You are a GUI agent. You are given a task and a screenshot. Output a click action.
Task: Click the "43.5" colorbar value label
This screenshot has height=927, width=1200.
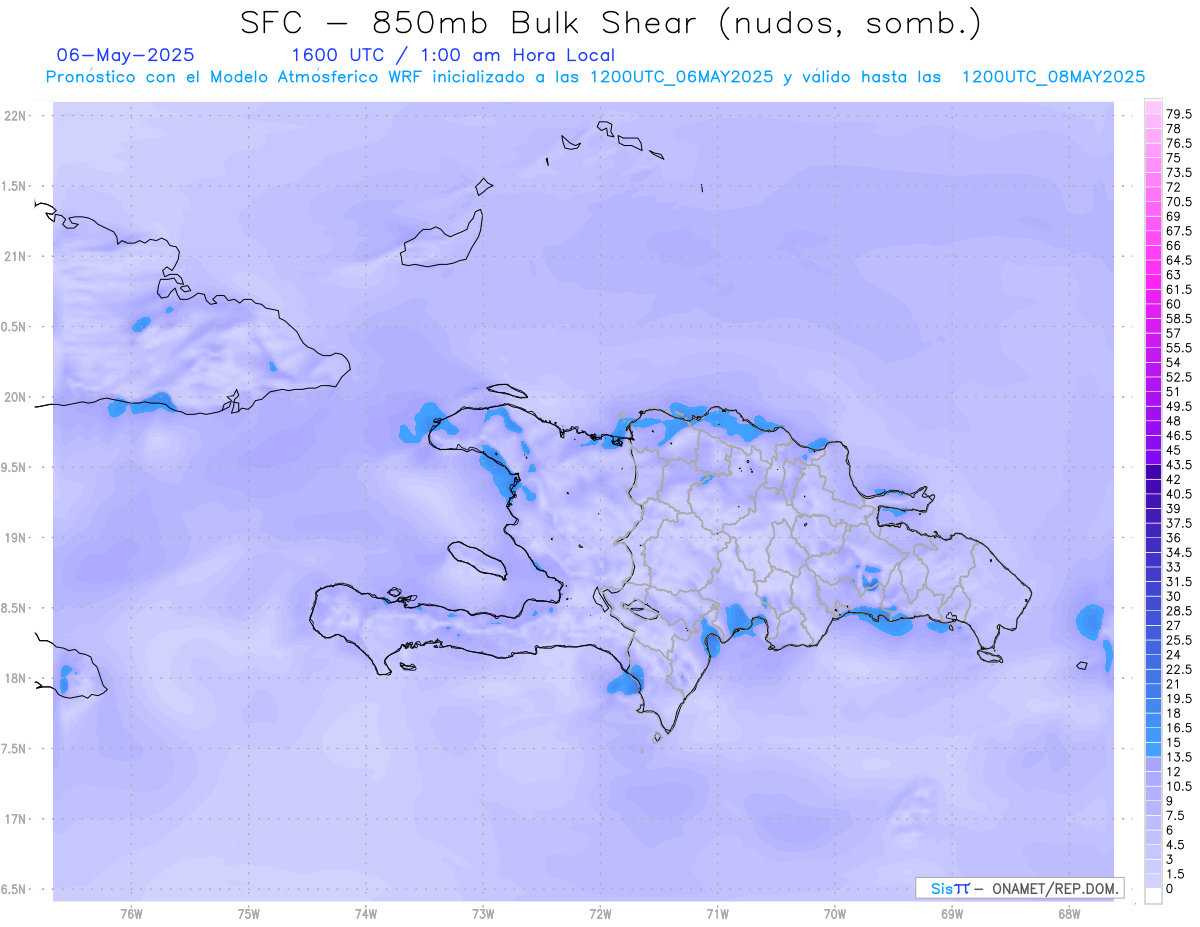(x=1180, y=465)
